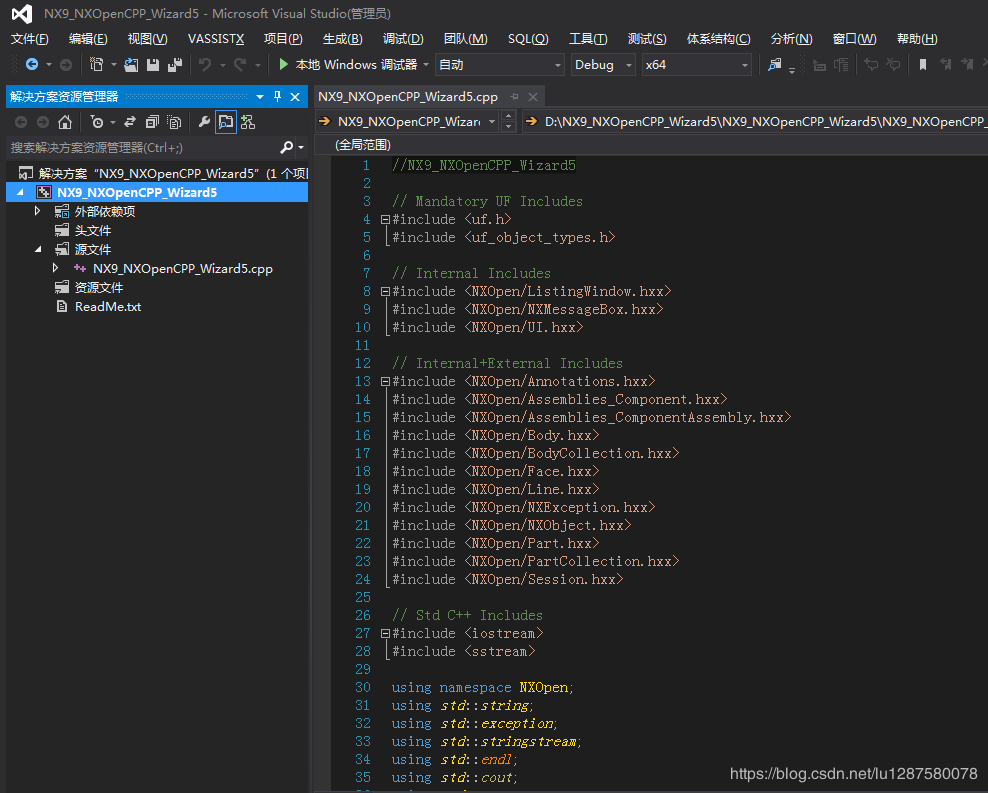
Task: Toggle Show All Files in Solution Explorer
Action: (x=173, y=122)
